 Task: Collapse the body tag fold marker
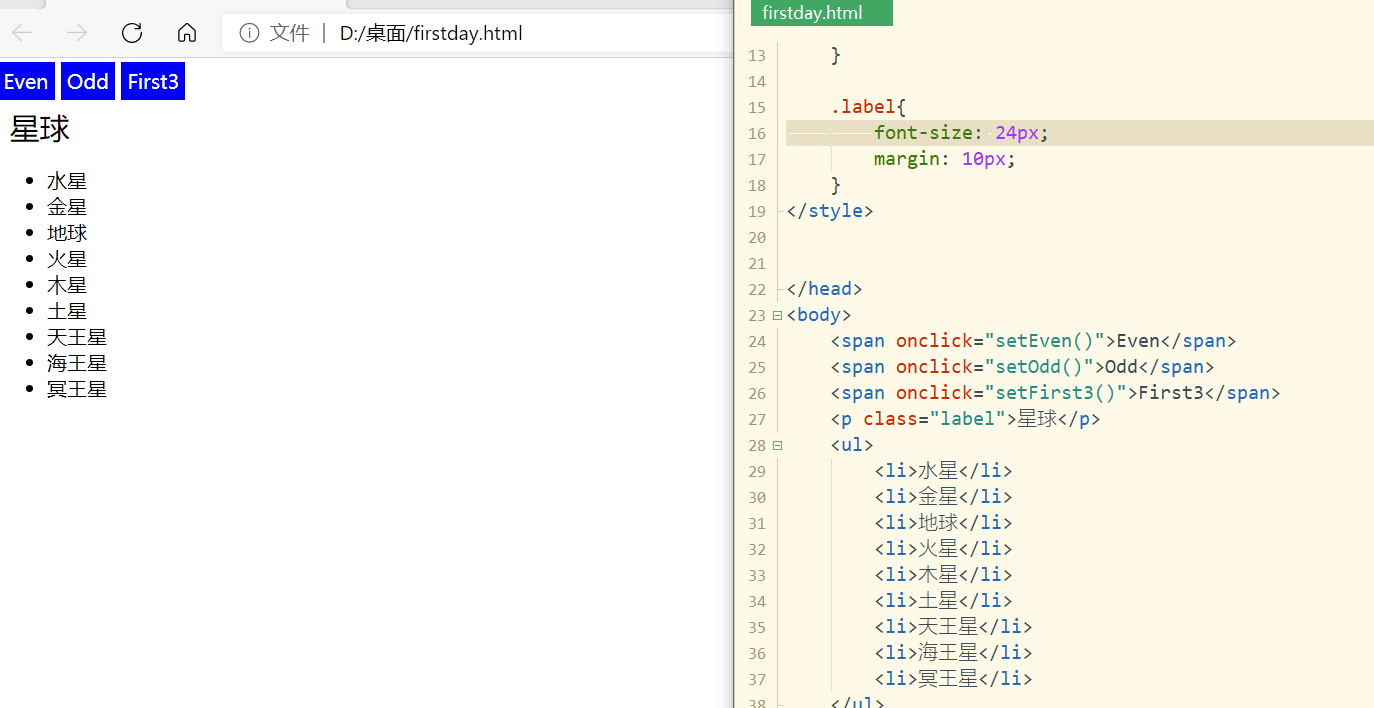[777, 315]
